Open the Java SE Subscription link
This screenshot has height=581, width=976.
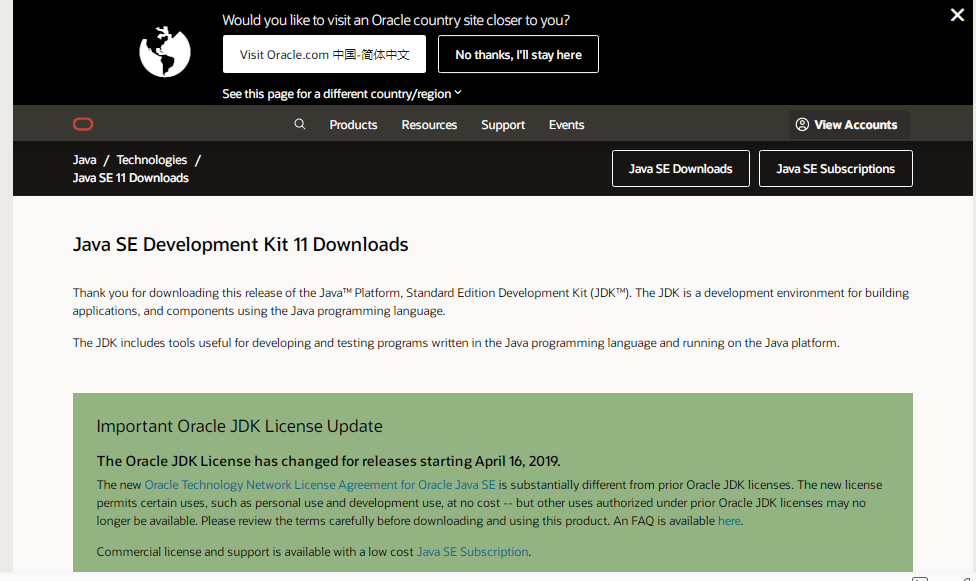(x=472, y=551)
